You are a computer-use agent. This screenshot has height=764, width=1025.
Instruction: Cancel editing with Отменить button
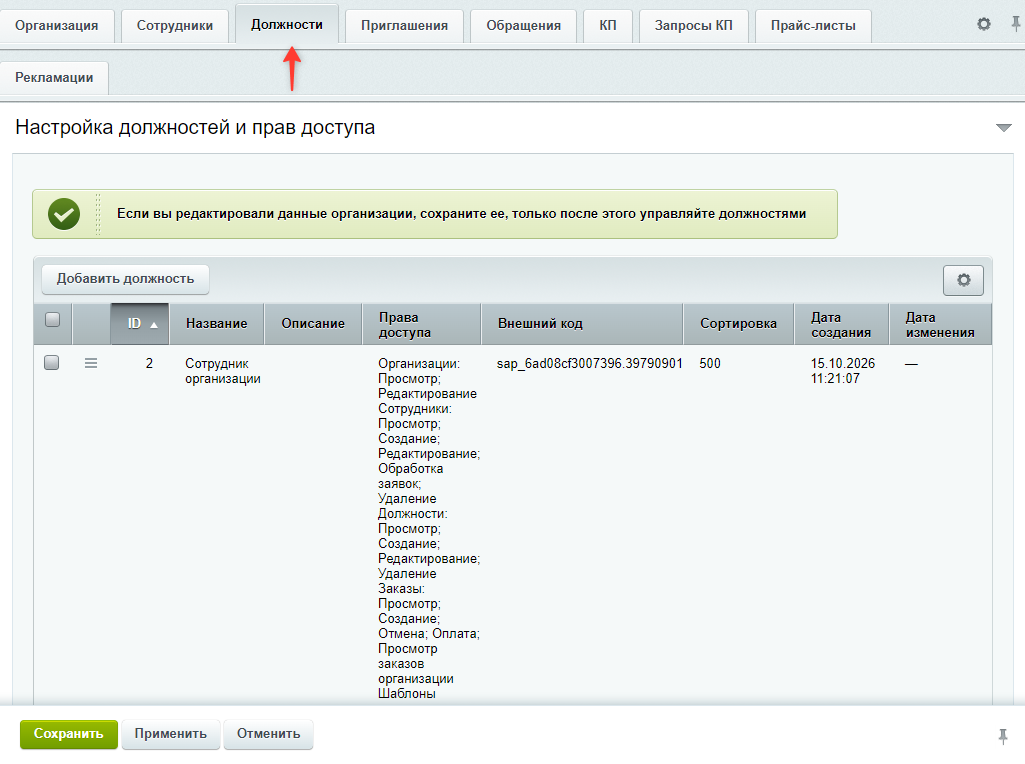tap(269, 734)
